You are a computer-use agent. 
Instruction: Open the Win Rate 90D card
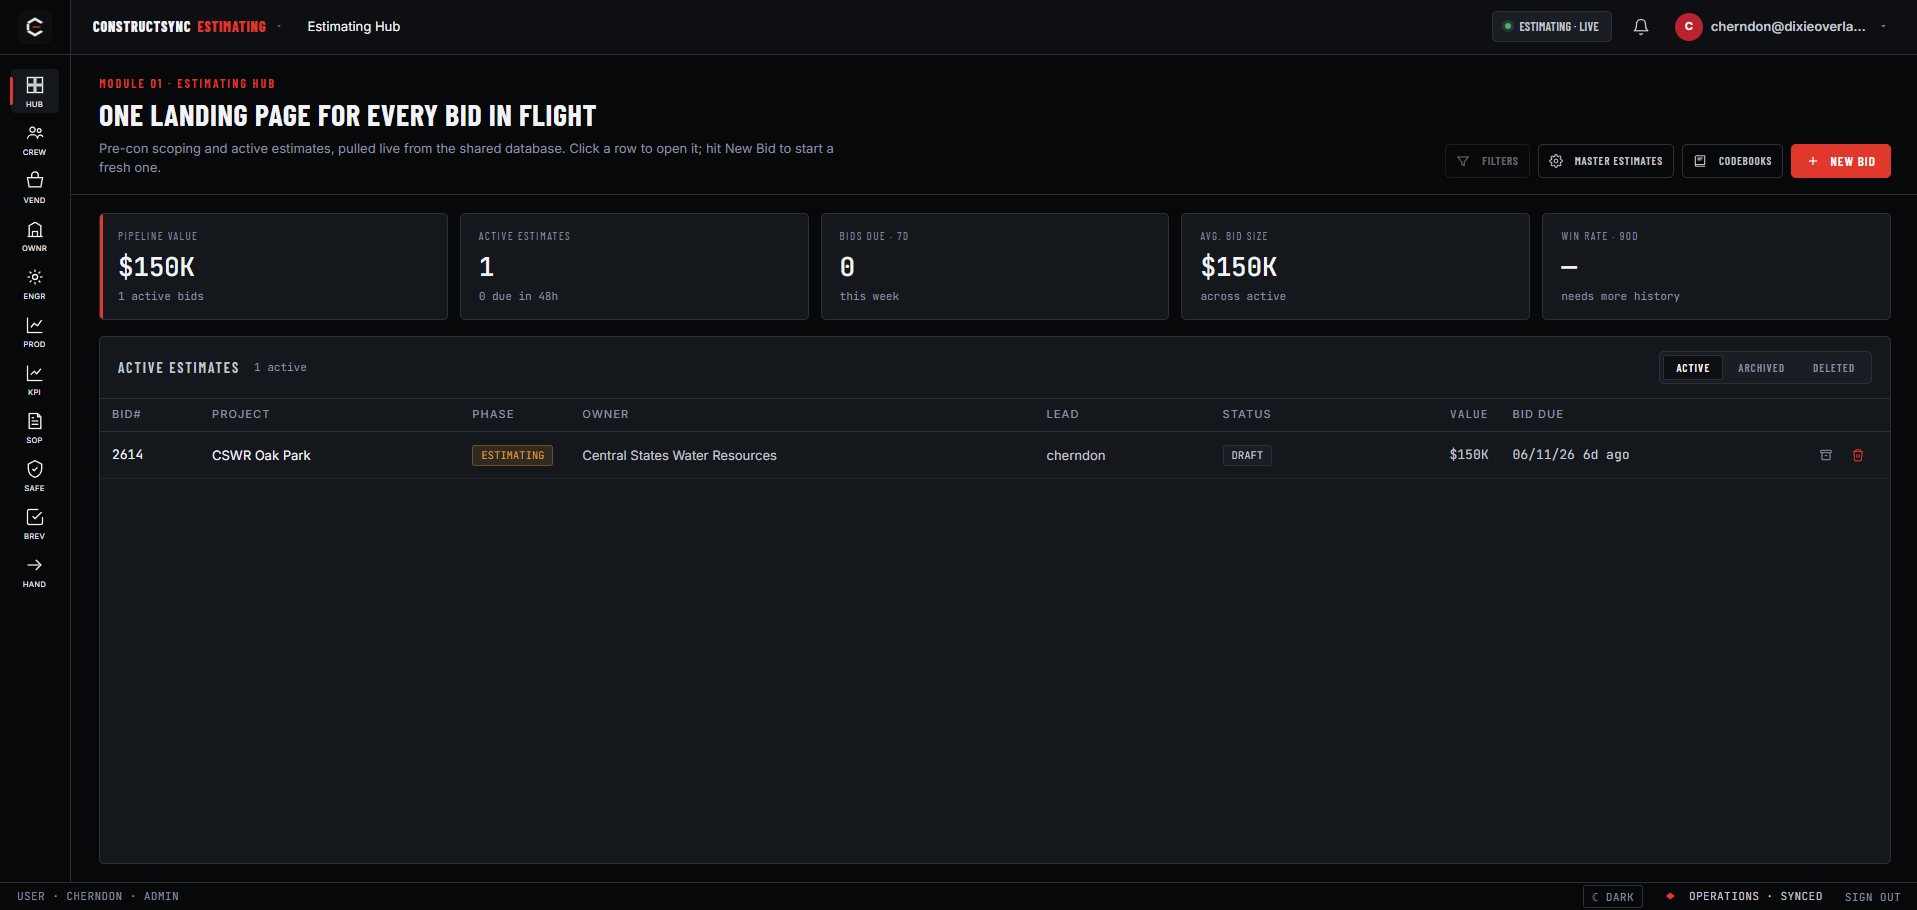click(x=1716, y=266)
